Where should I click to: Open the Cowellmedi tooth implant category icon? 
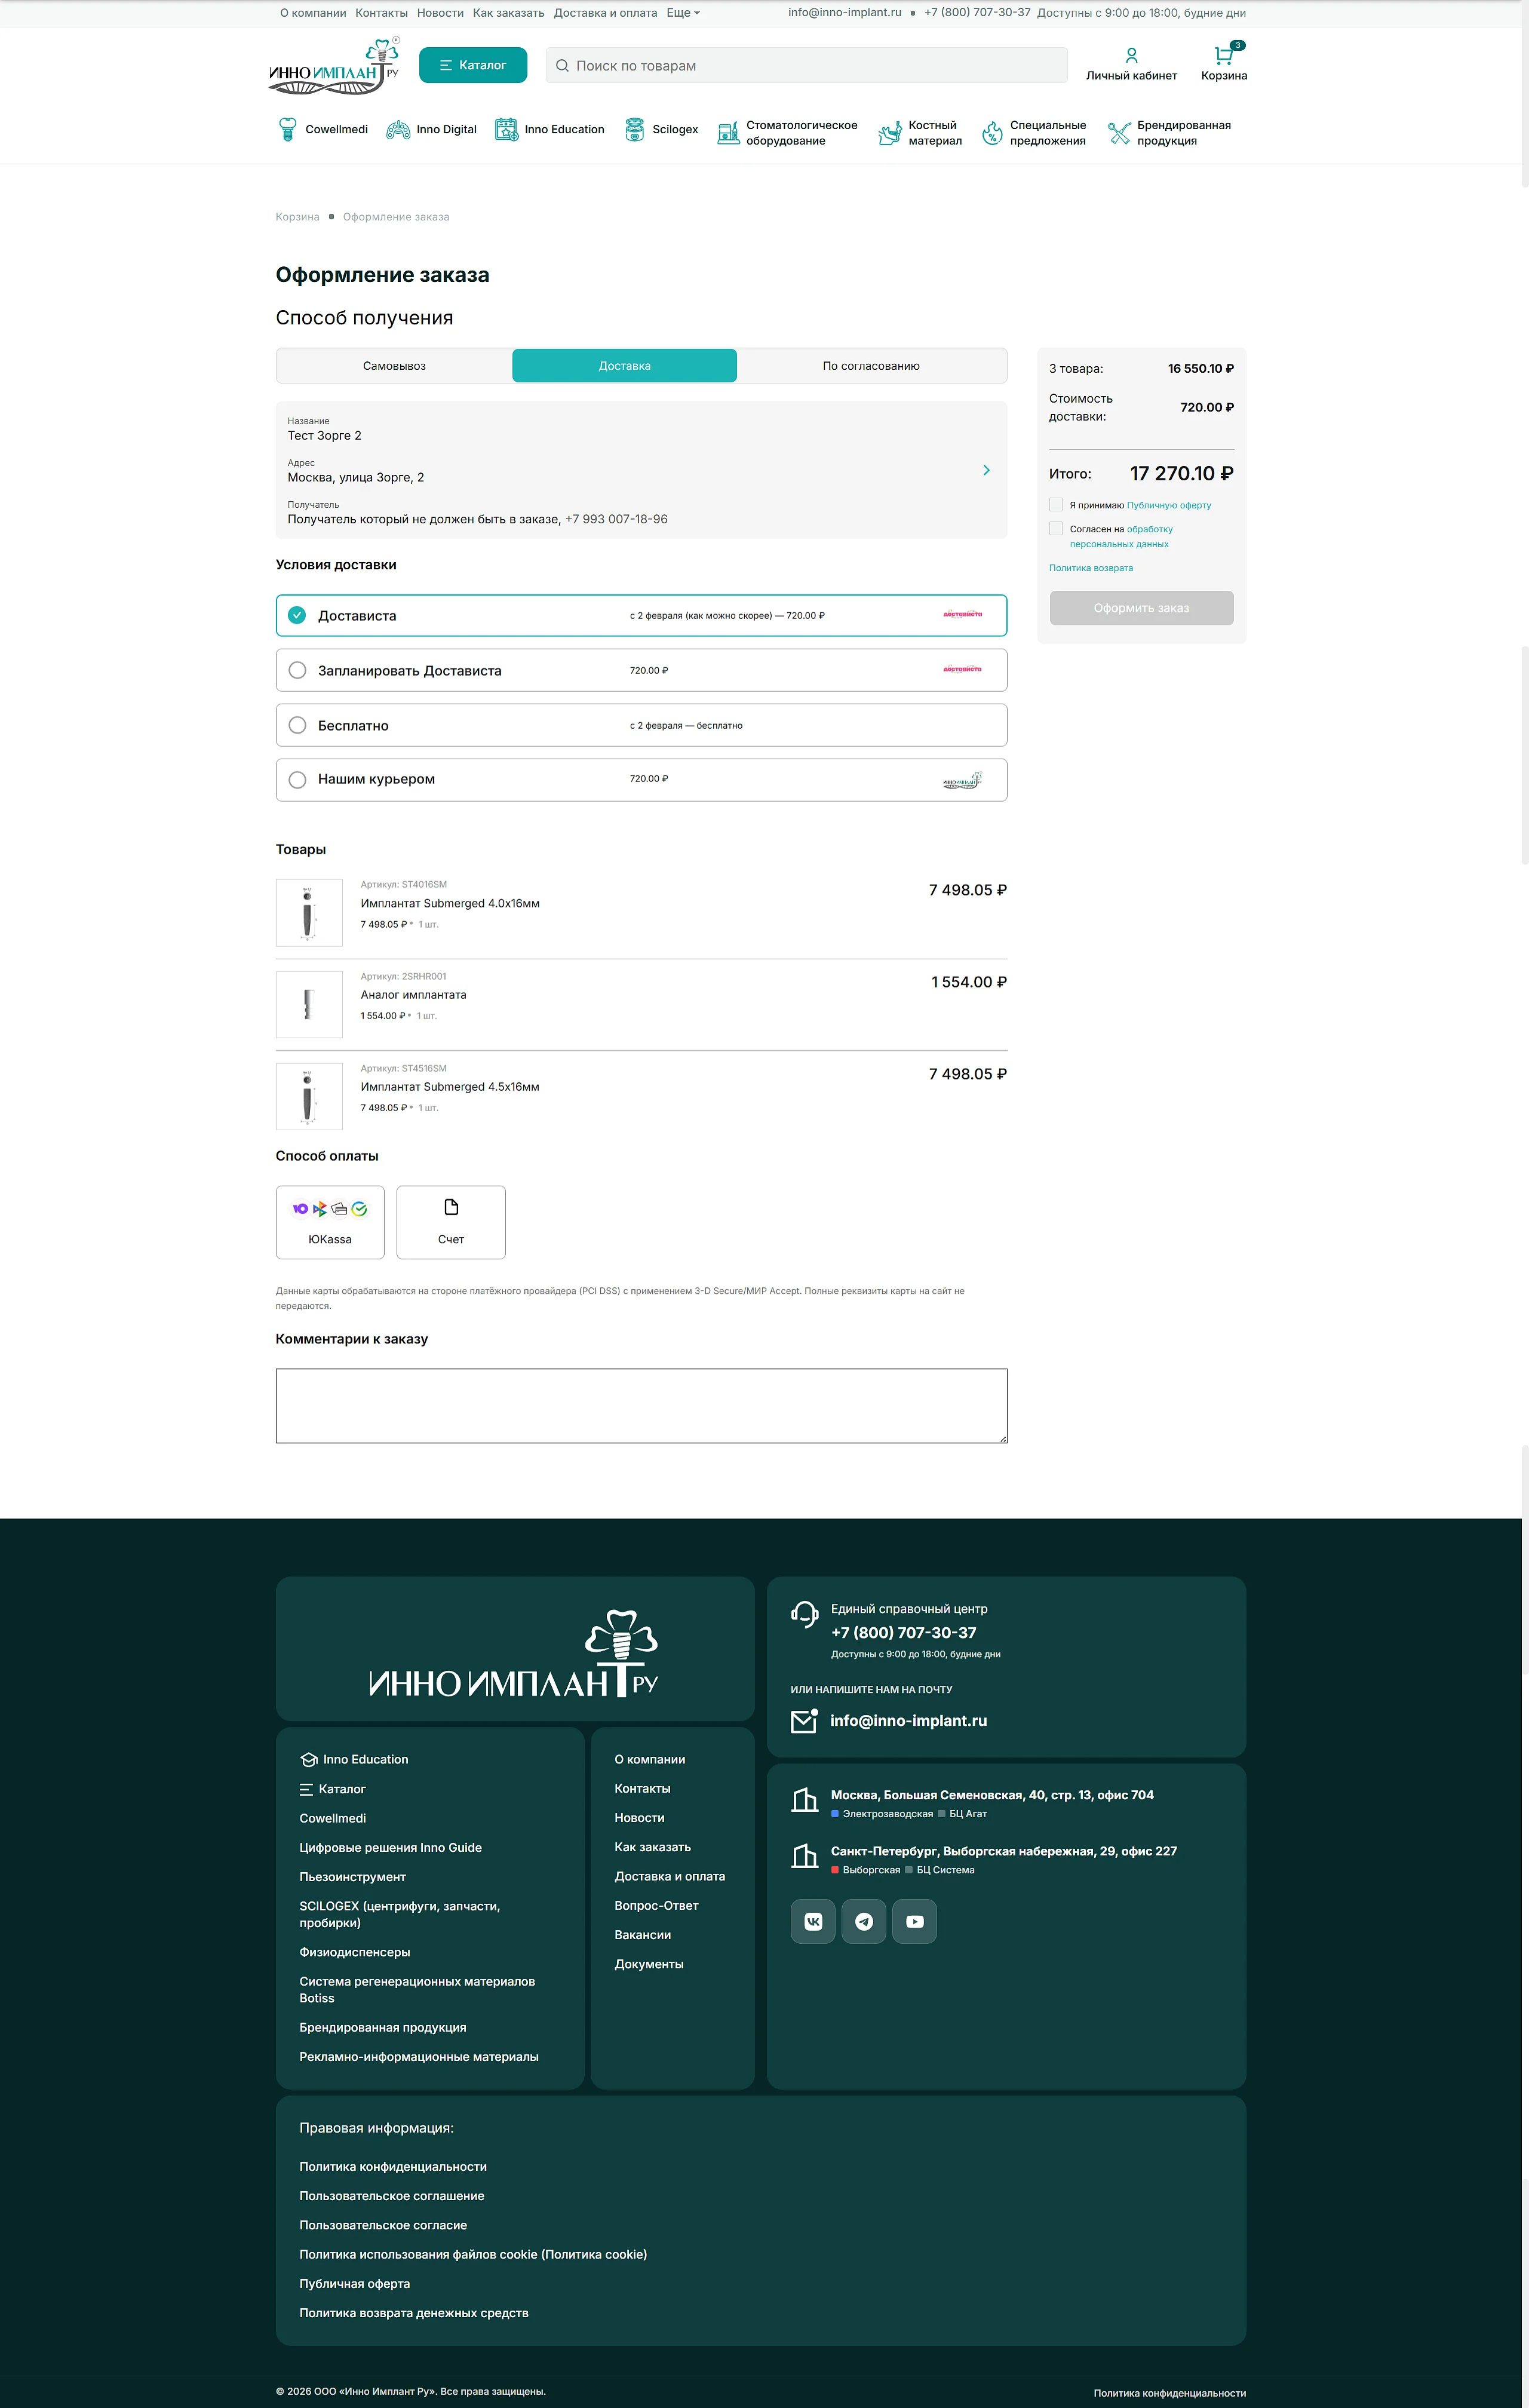[x=287, y=129]
